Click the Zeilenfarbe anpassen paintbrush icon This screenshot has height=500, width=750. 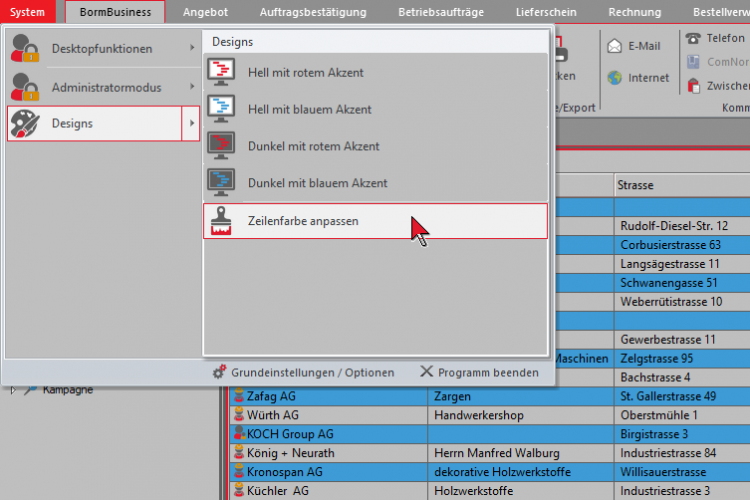click(x=221, y=221)
